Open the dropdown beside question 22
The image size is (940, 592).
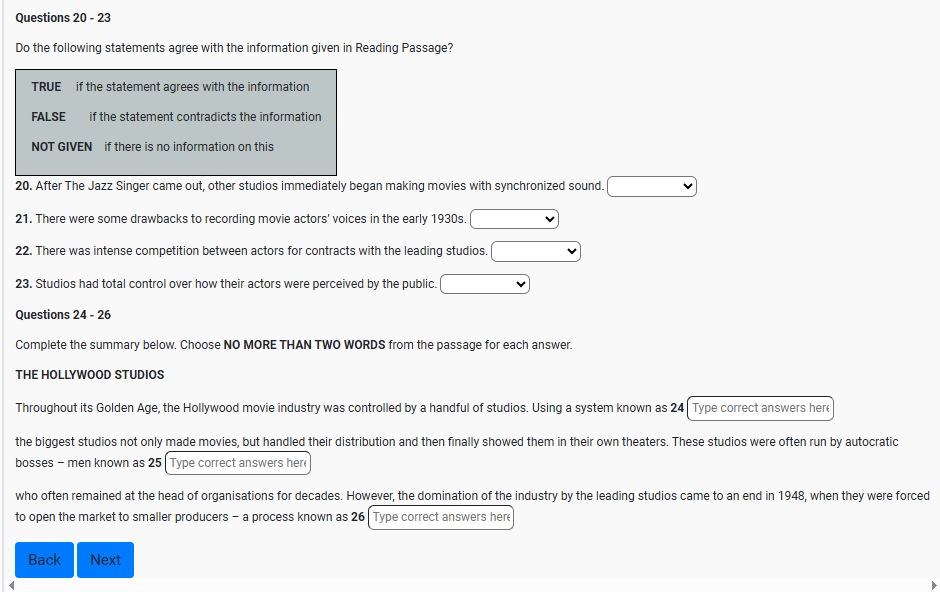coord(535,251)
